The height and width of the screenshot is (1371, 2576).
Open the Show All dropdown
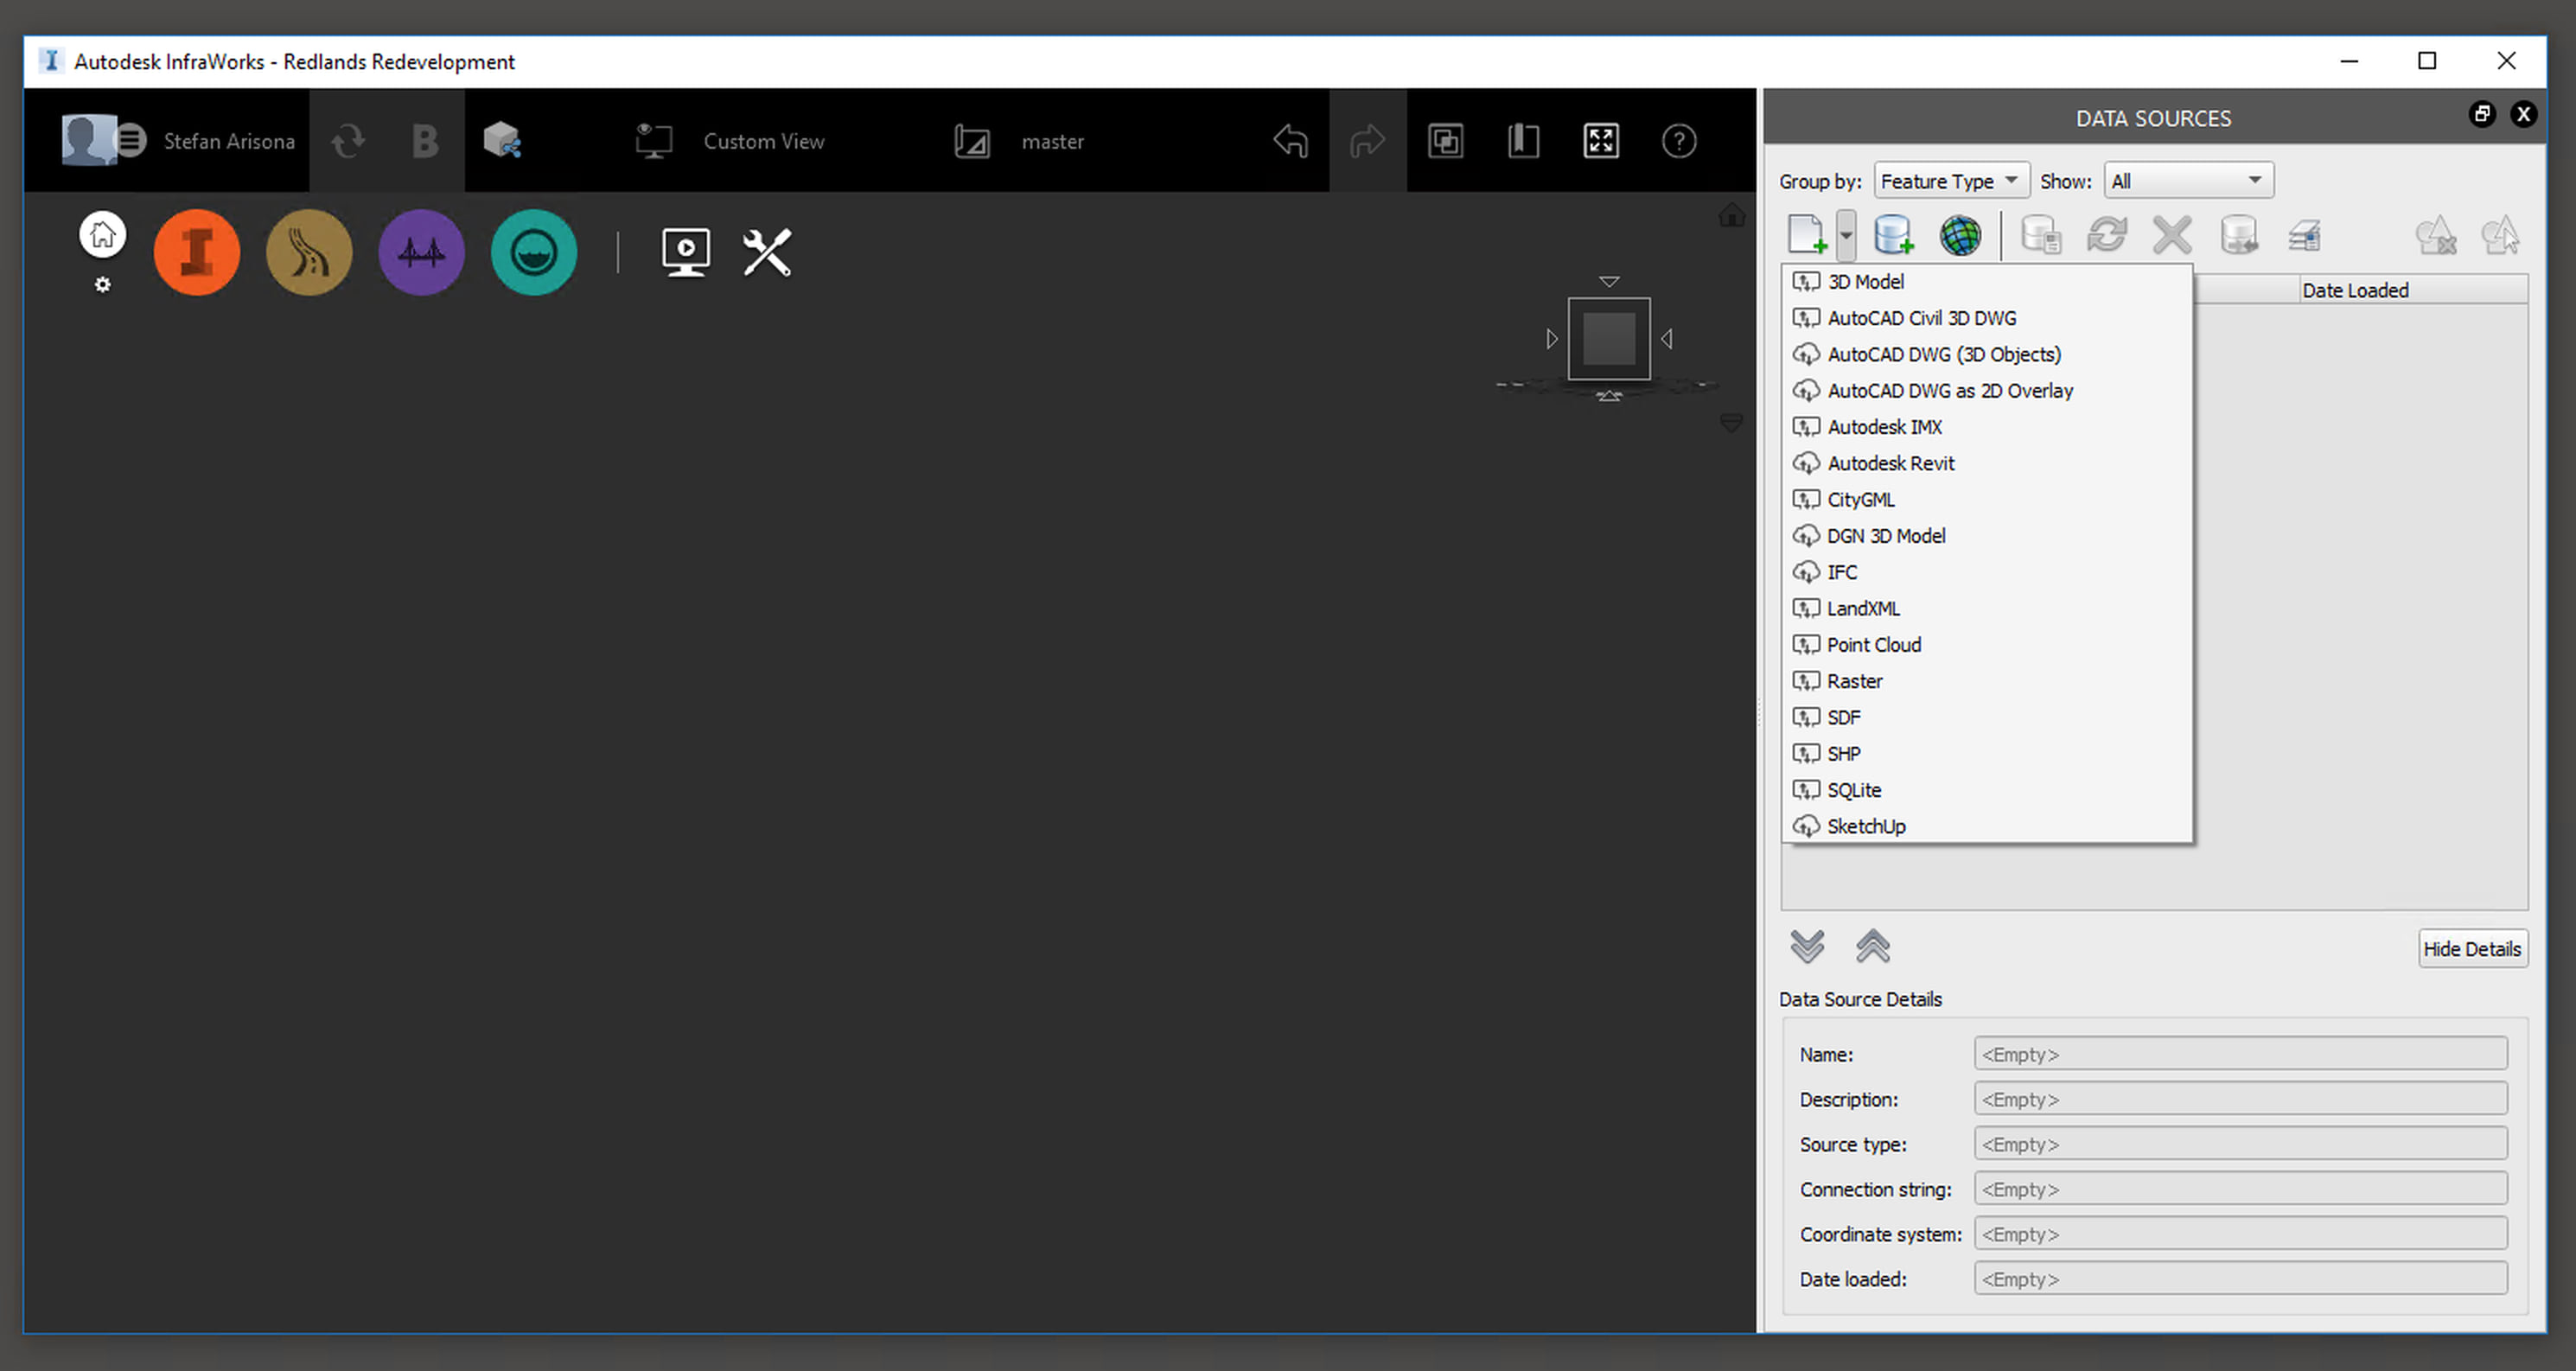(x=2187, y=181)
